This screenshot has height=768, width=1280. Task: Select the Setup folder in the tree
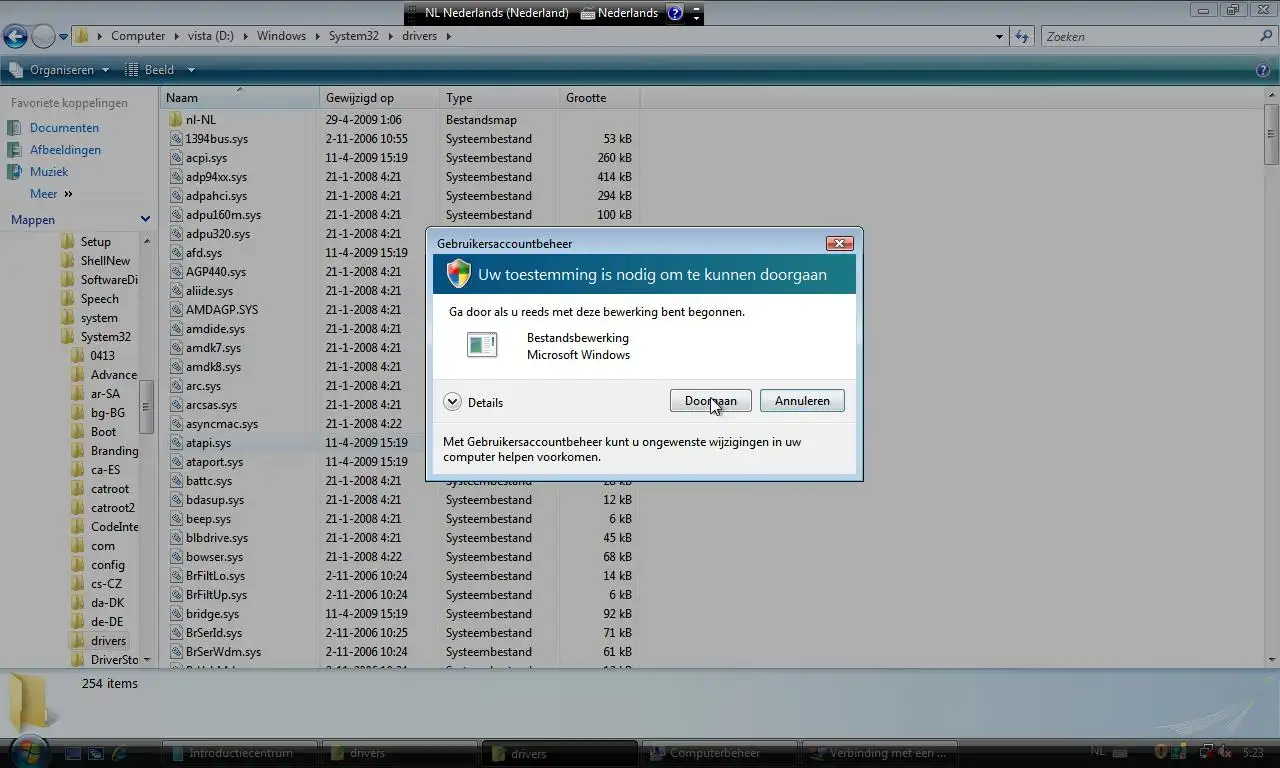point(95,242)
